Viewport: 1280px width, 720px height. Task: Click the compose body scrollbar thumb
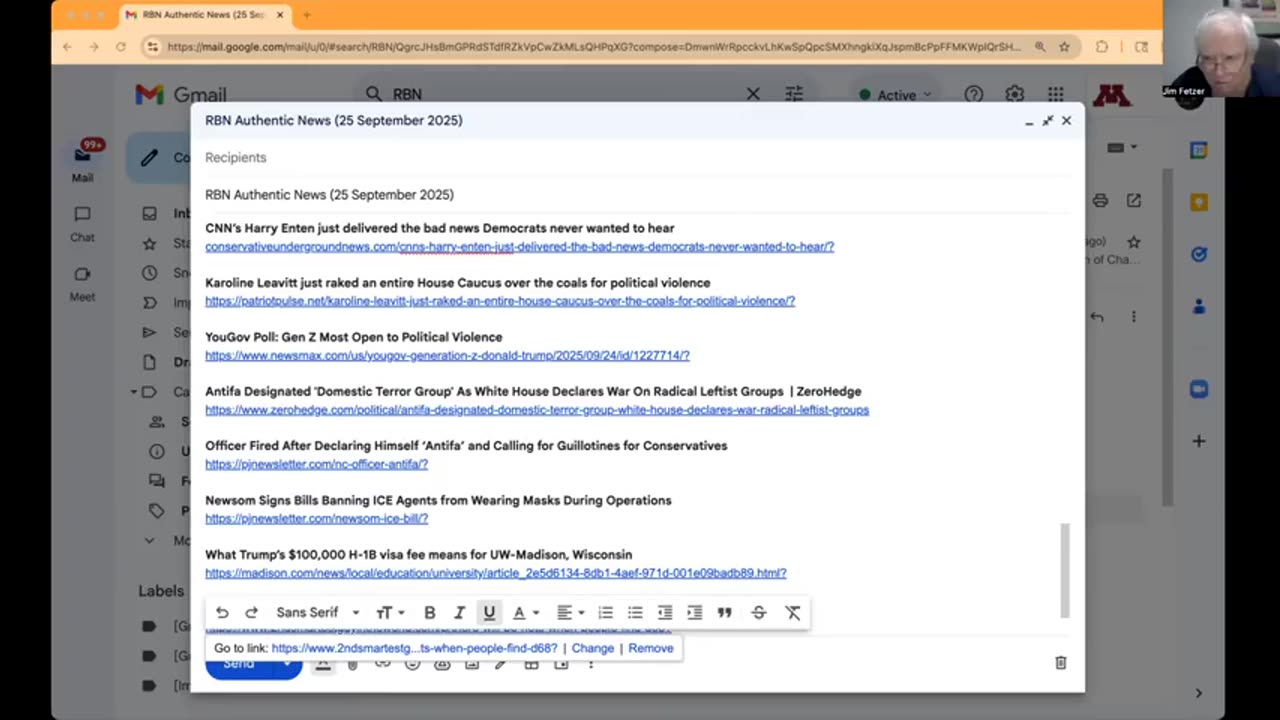click(1065, 570)
